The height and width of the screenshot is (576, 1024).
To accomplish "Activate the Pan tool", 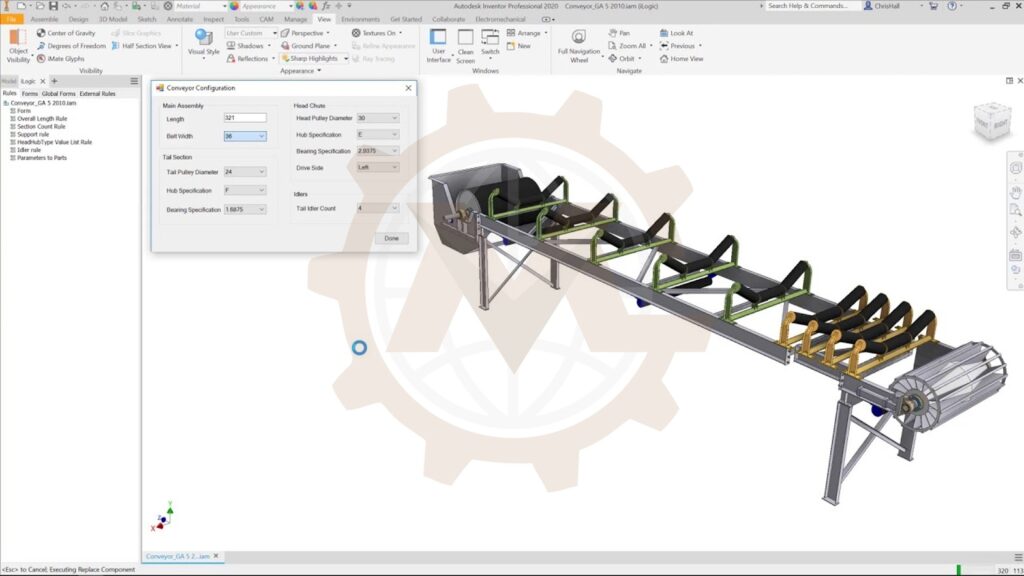I will (618, 33).
